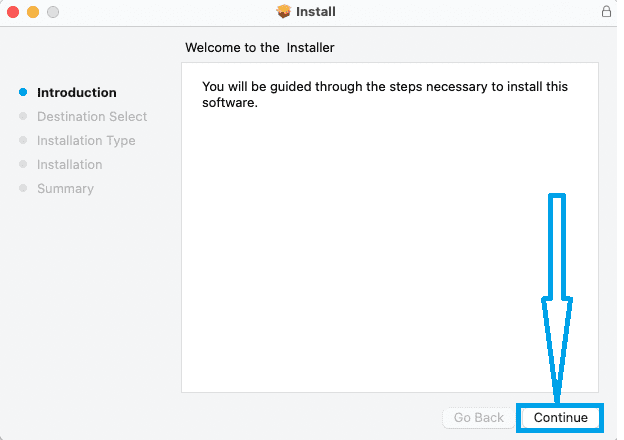Click the blue bullet beside Introduction
Image resolution: width=624 pixels, height=440 pixels.
tap(23, 93)
